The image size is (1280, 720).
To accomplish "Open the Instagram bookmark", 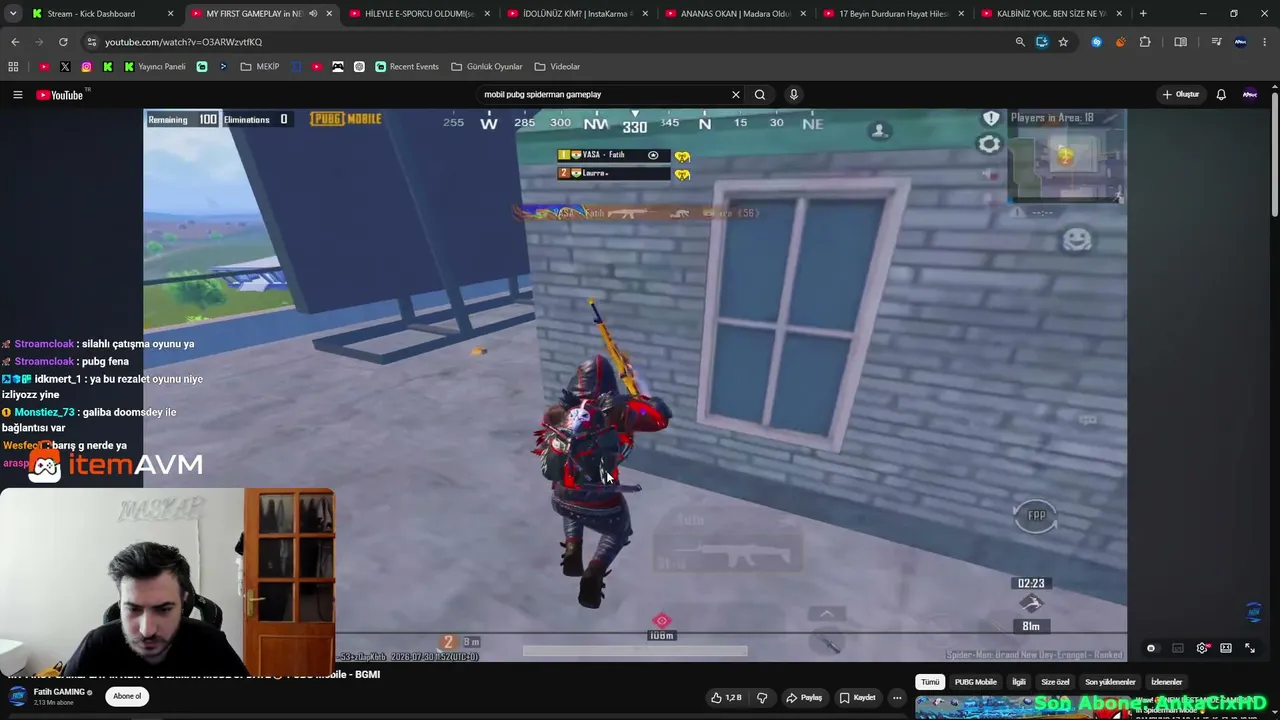I will (86, 67).
